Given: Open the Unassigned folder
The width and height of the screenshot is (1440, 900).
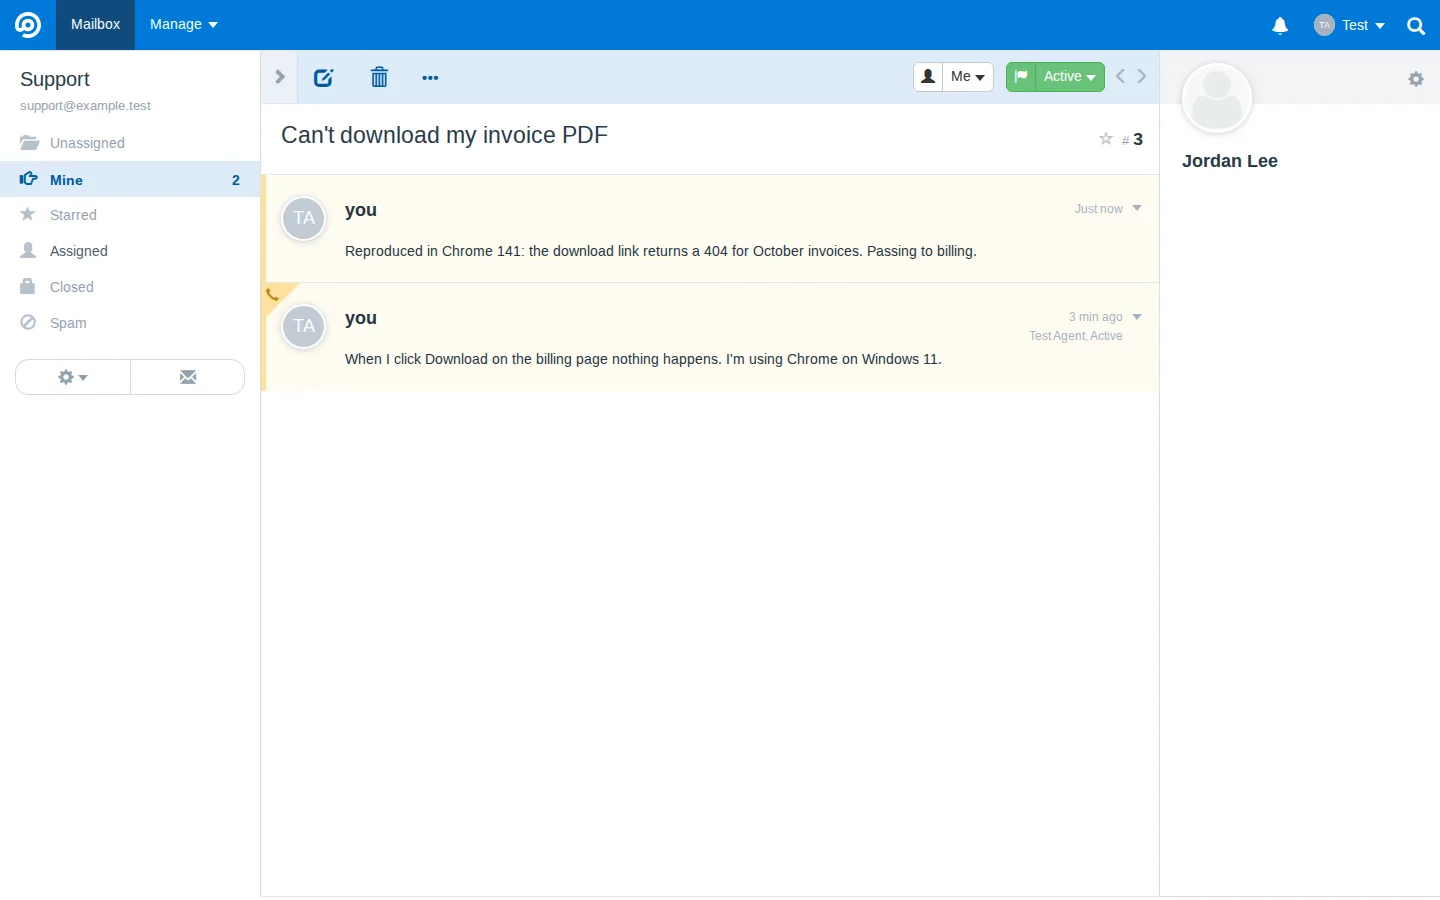Looking at the screenshot, I should 130,143.
